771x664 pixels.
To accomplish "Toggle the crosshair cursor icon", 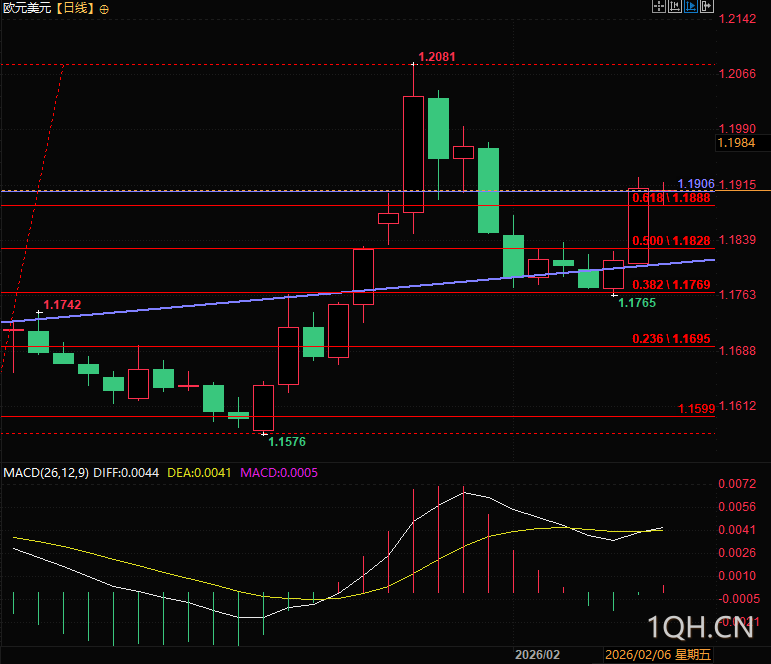I will tap(659, 6).
